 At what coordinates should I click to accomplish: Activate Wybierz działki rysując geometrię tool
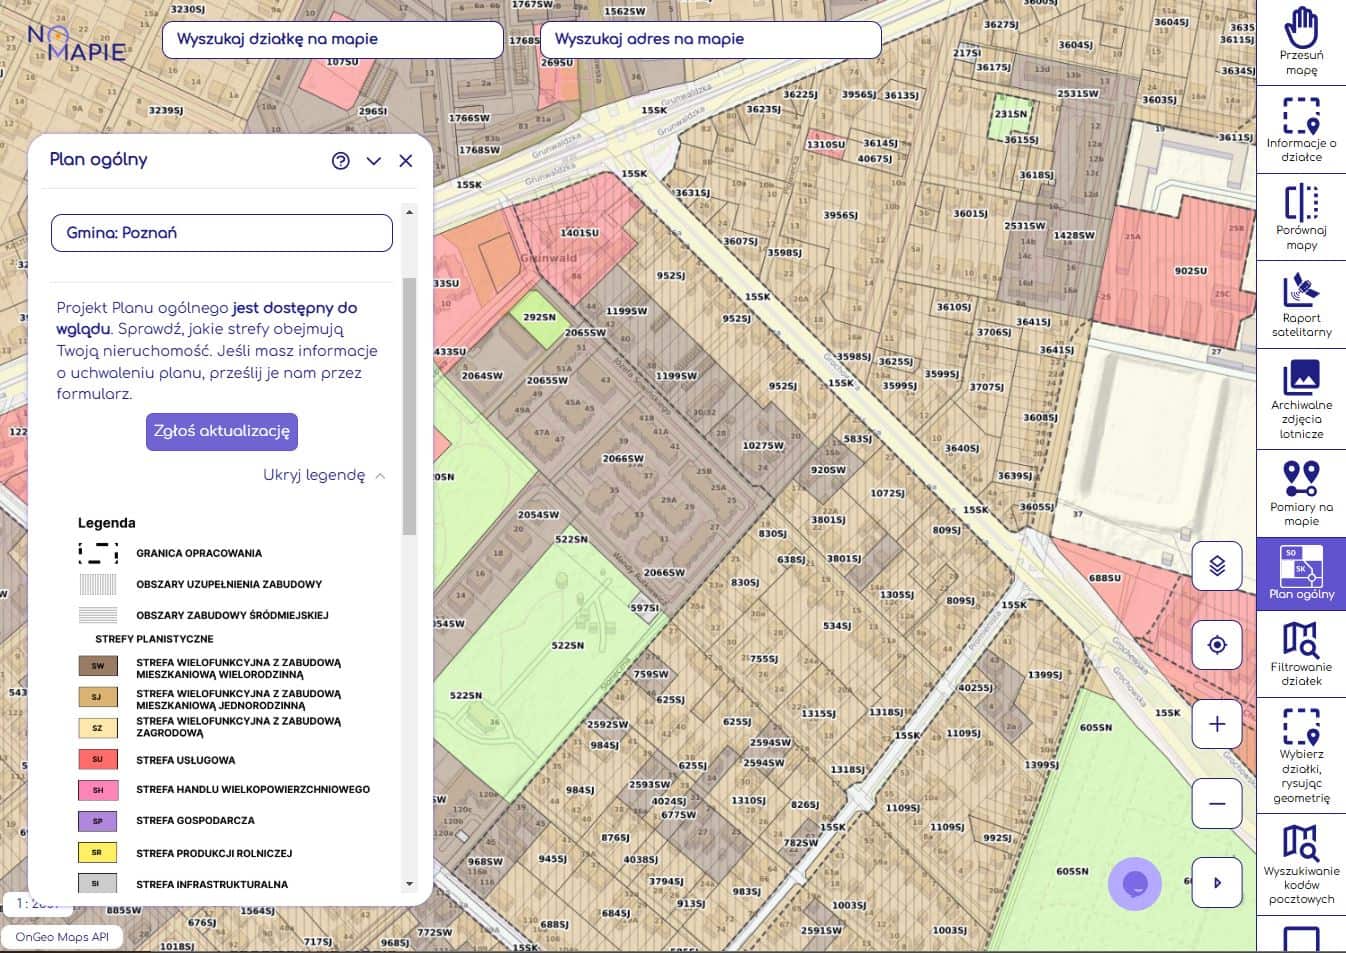click(x=1301, y=755)
